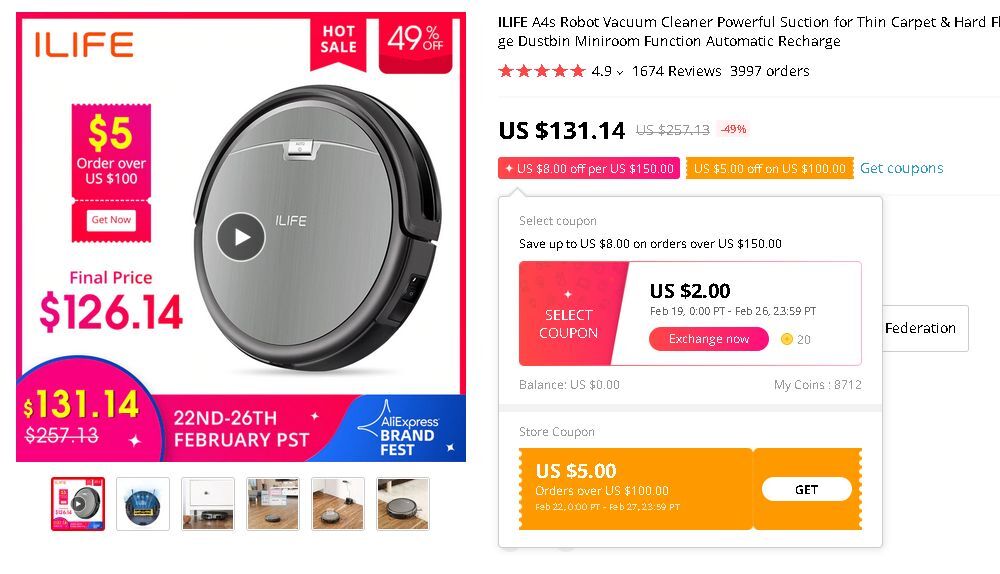The height and width of the screenshot is (574, 1000).
Task: Open the Get coupons link
Action: point(901,168)
